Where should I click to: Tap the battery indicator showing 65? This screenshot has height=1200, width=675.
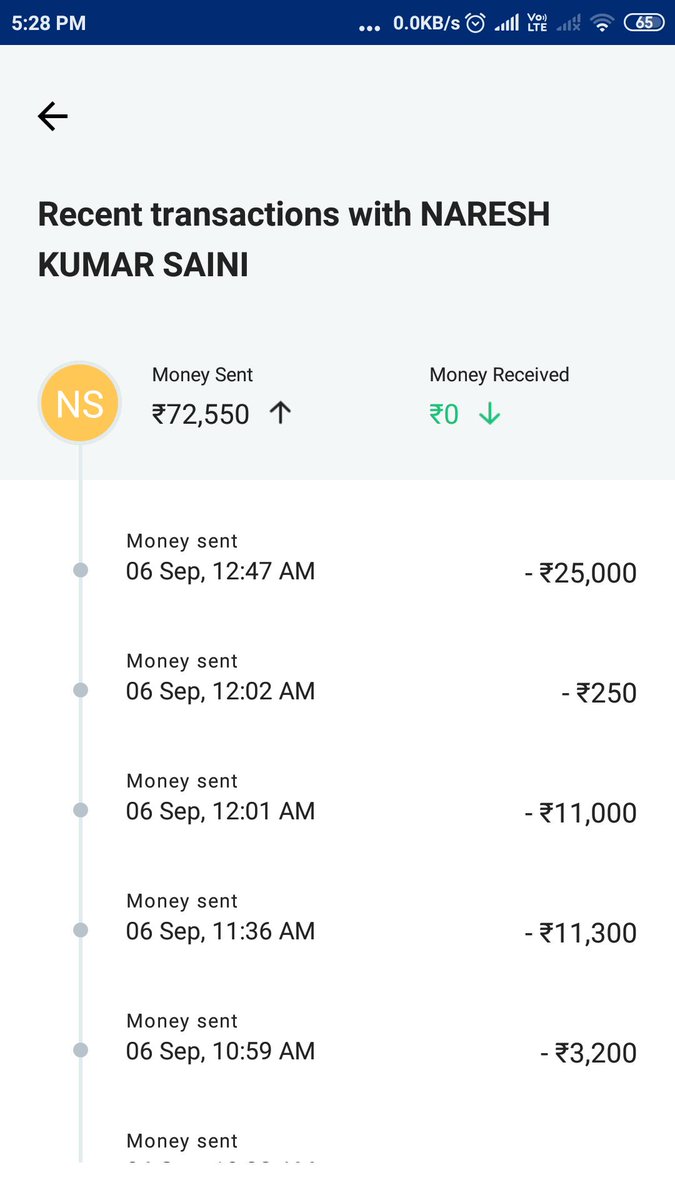click(x=643, y=23)
